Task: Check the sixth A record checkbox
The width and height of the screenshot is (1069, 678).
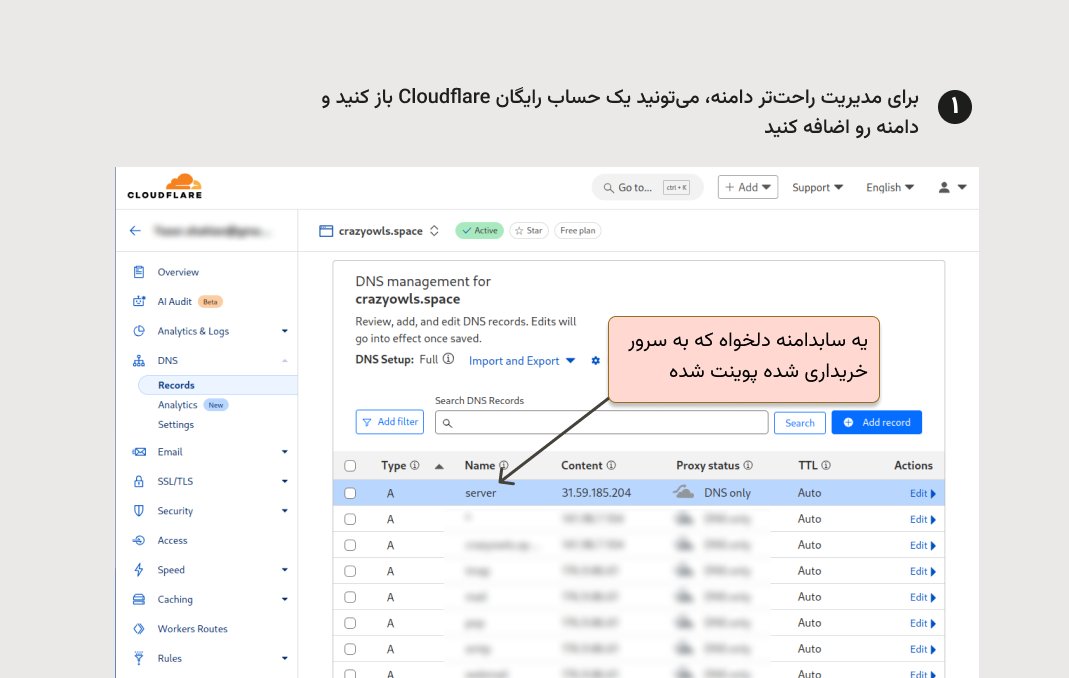Action: [350, 623]
